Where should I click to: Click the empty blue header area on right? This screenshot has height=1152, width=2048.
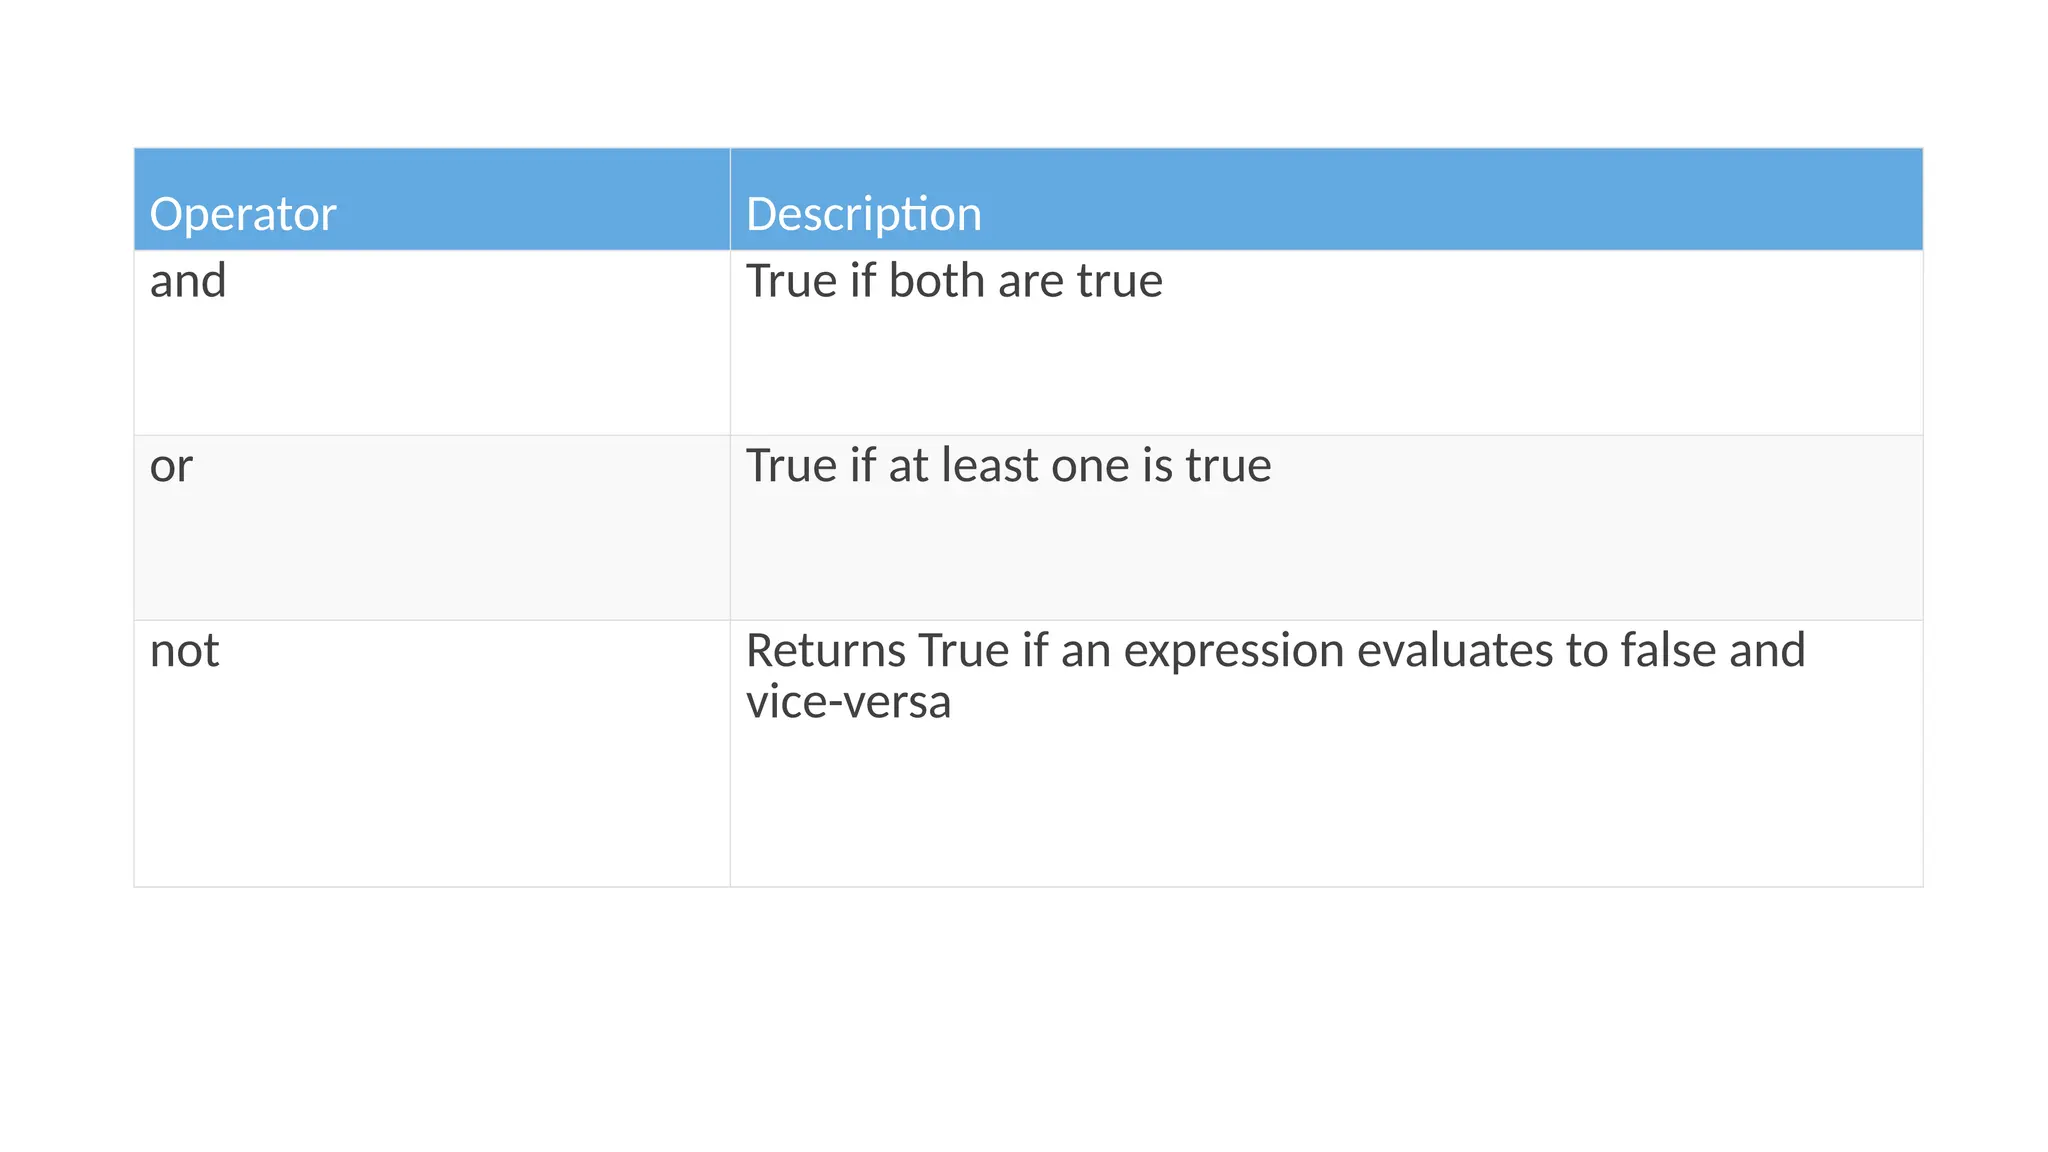[1500, 200]
